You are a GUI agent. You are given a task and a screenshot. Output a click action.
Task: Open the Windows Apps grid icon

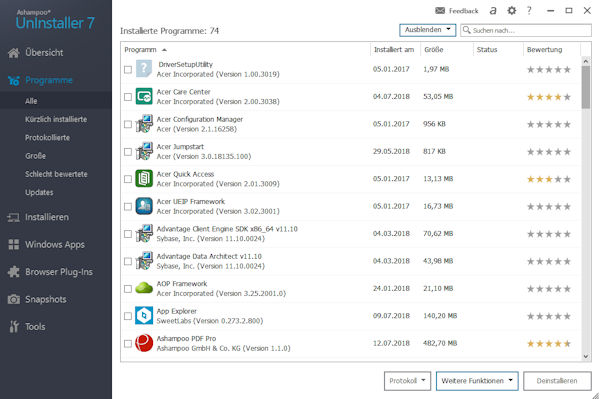(x=14, y=244)
